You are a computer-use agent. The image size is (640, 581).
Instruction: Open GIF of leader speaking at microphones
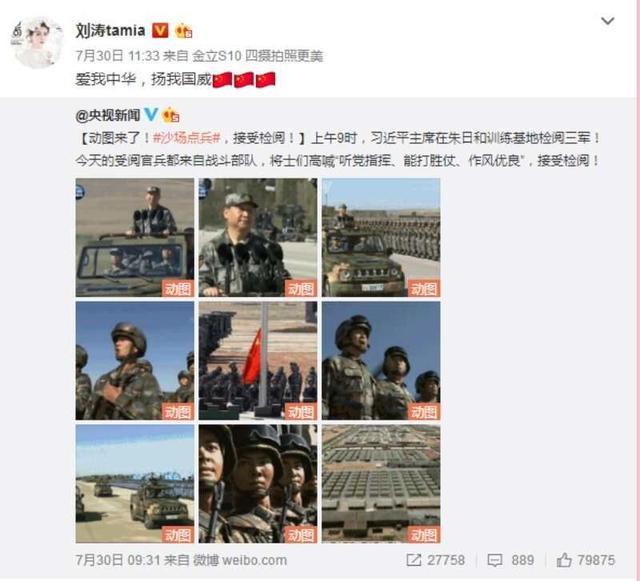(x=258, y=238)
